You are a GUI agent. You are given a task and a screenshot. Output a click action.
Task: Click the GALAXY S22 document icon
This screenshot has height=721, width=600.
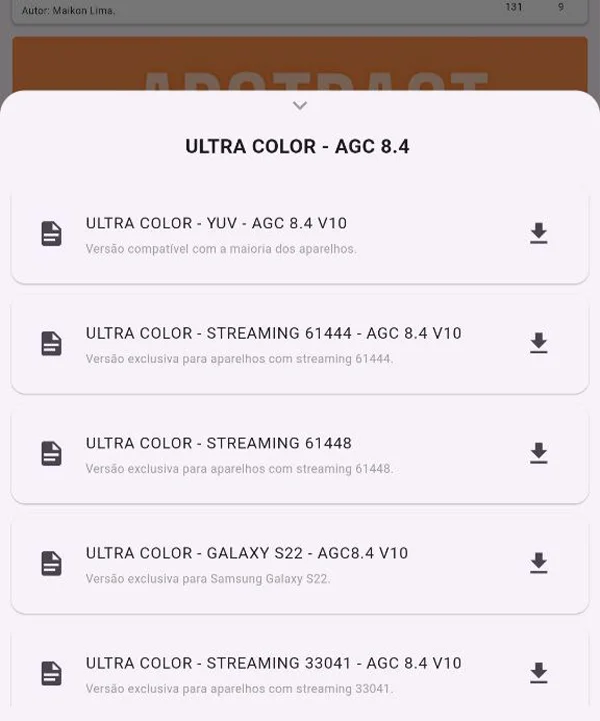(x=51, y=564)
